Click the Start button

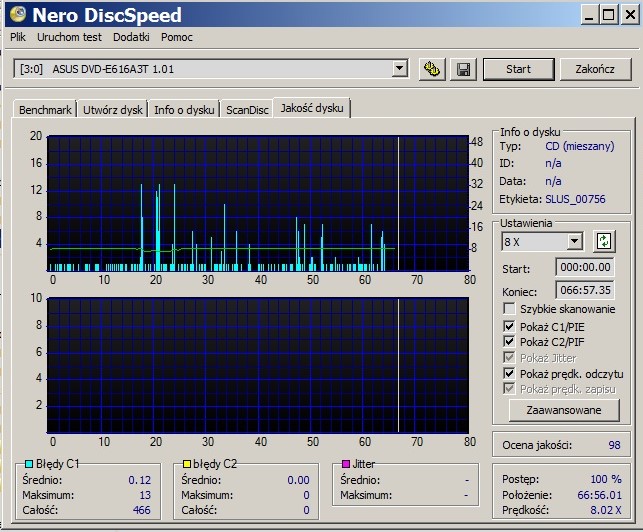518,69
